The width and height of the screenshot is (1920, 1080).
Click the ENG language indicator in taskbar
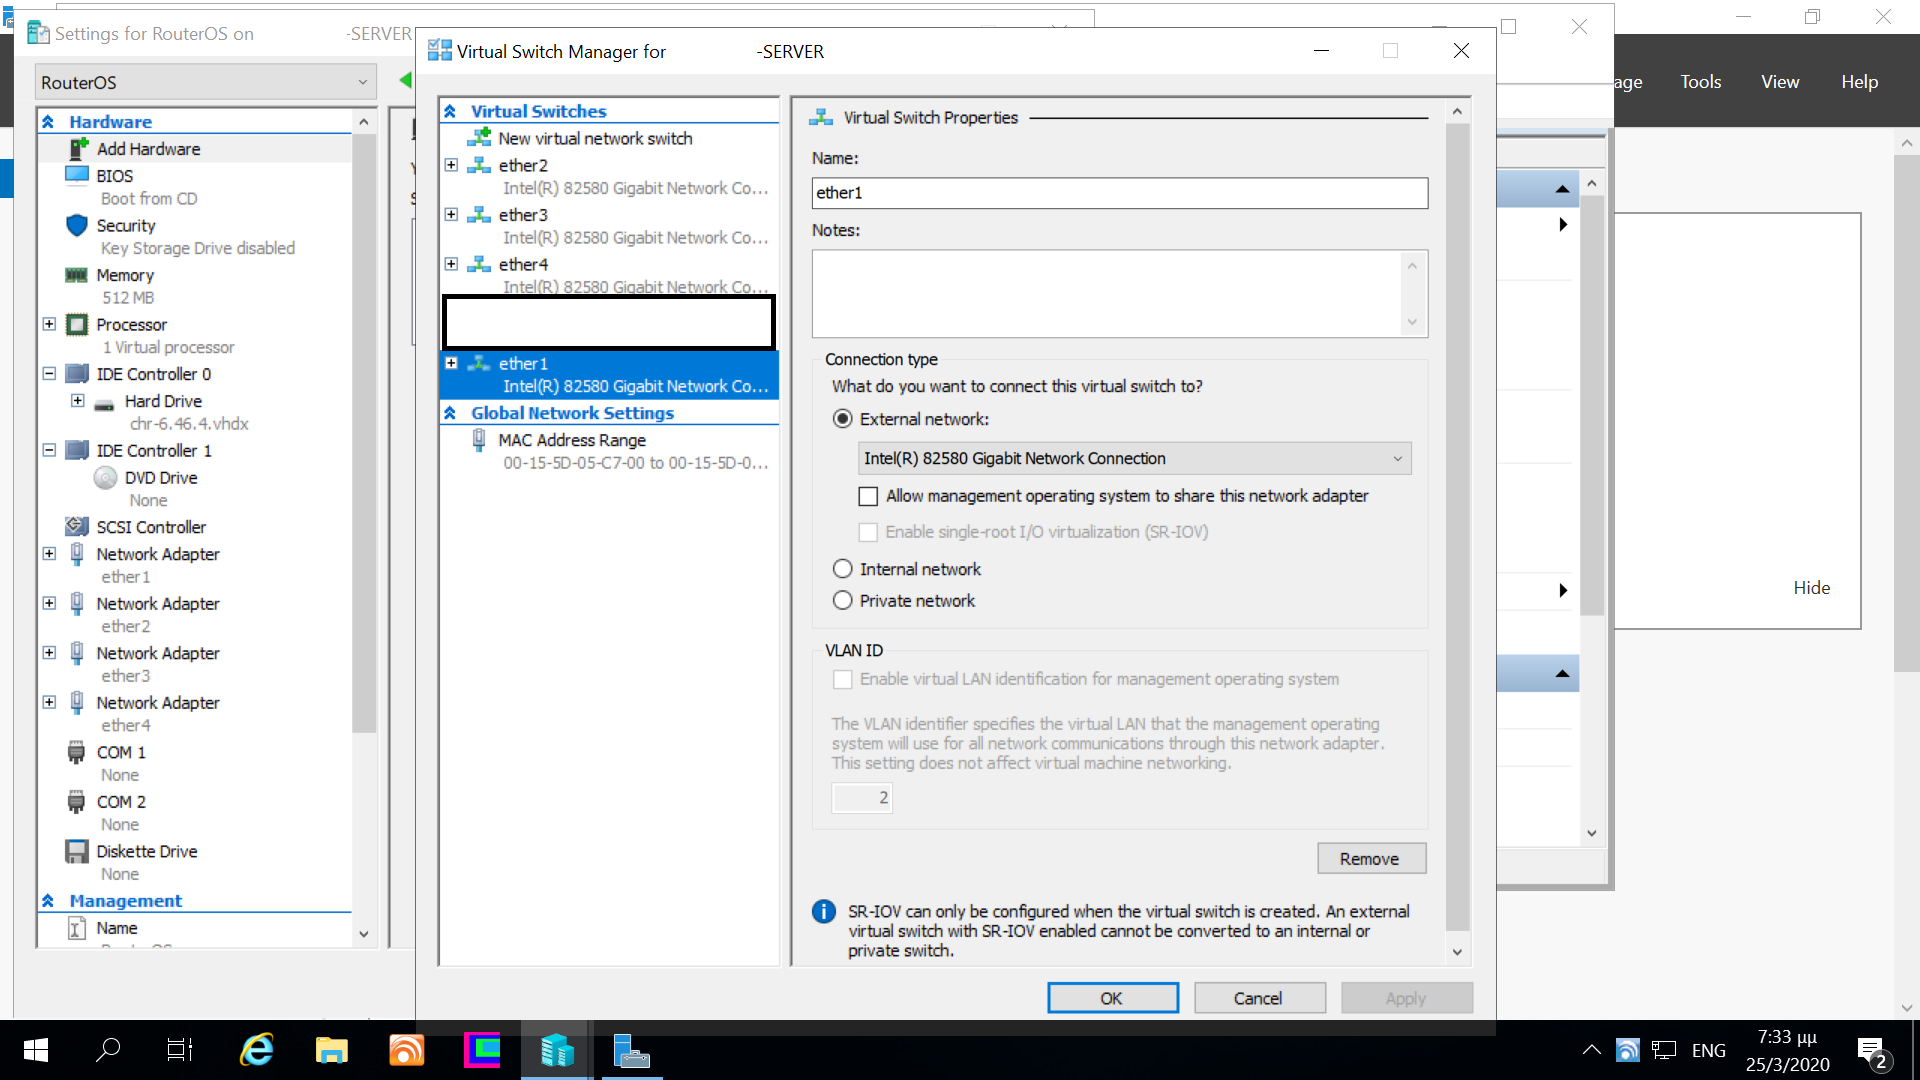1709,1051
